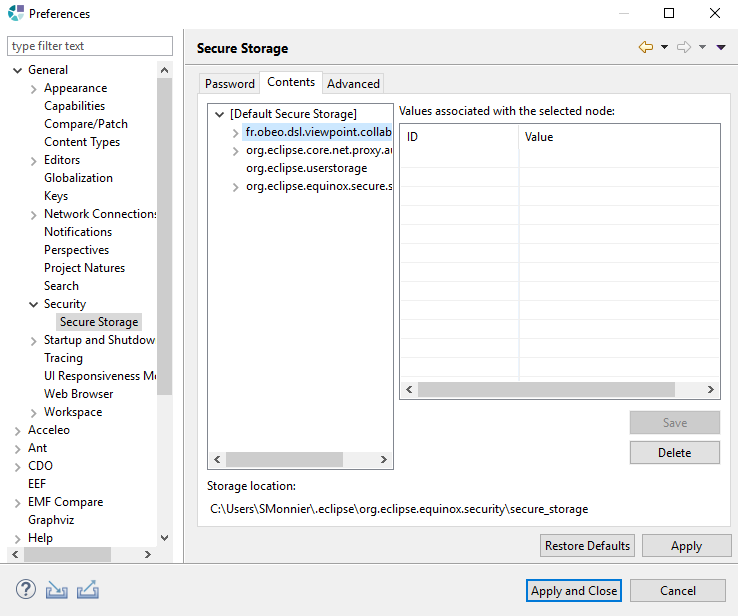Click the forward navigation arrow icon
This screenshot has width=738, height=616.
[685, 48]
